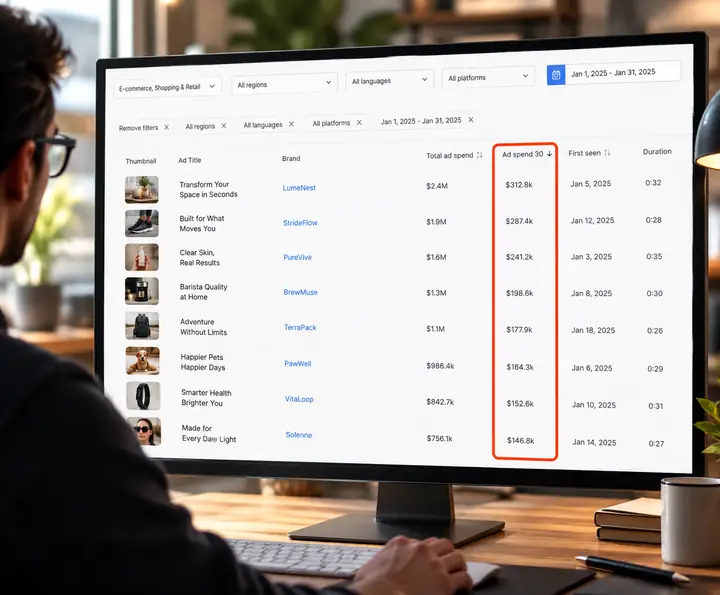Screen dimensions: 720x595
Task: Remove the All regions filter chip
Action: (x=224, y=126)
